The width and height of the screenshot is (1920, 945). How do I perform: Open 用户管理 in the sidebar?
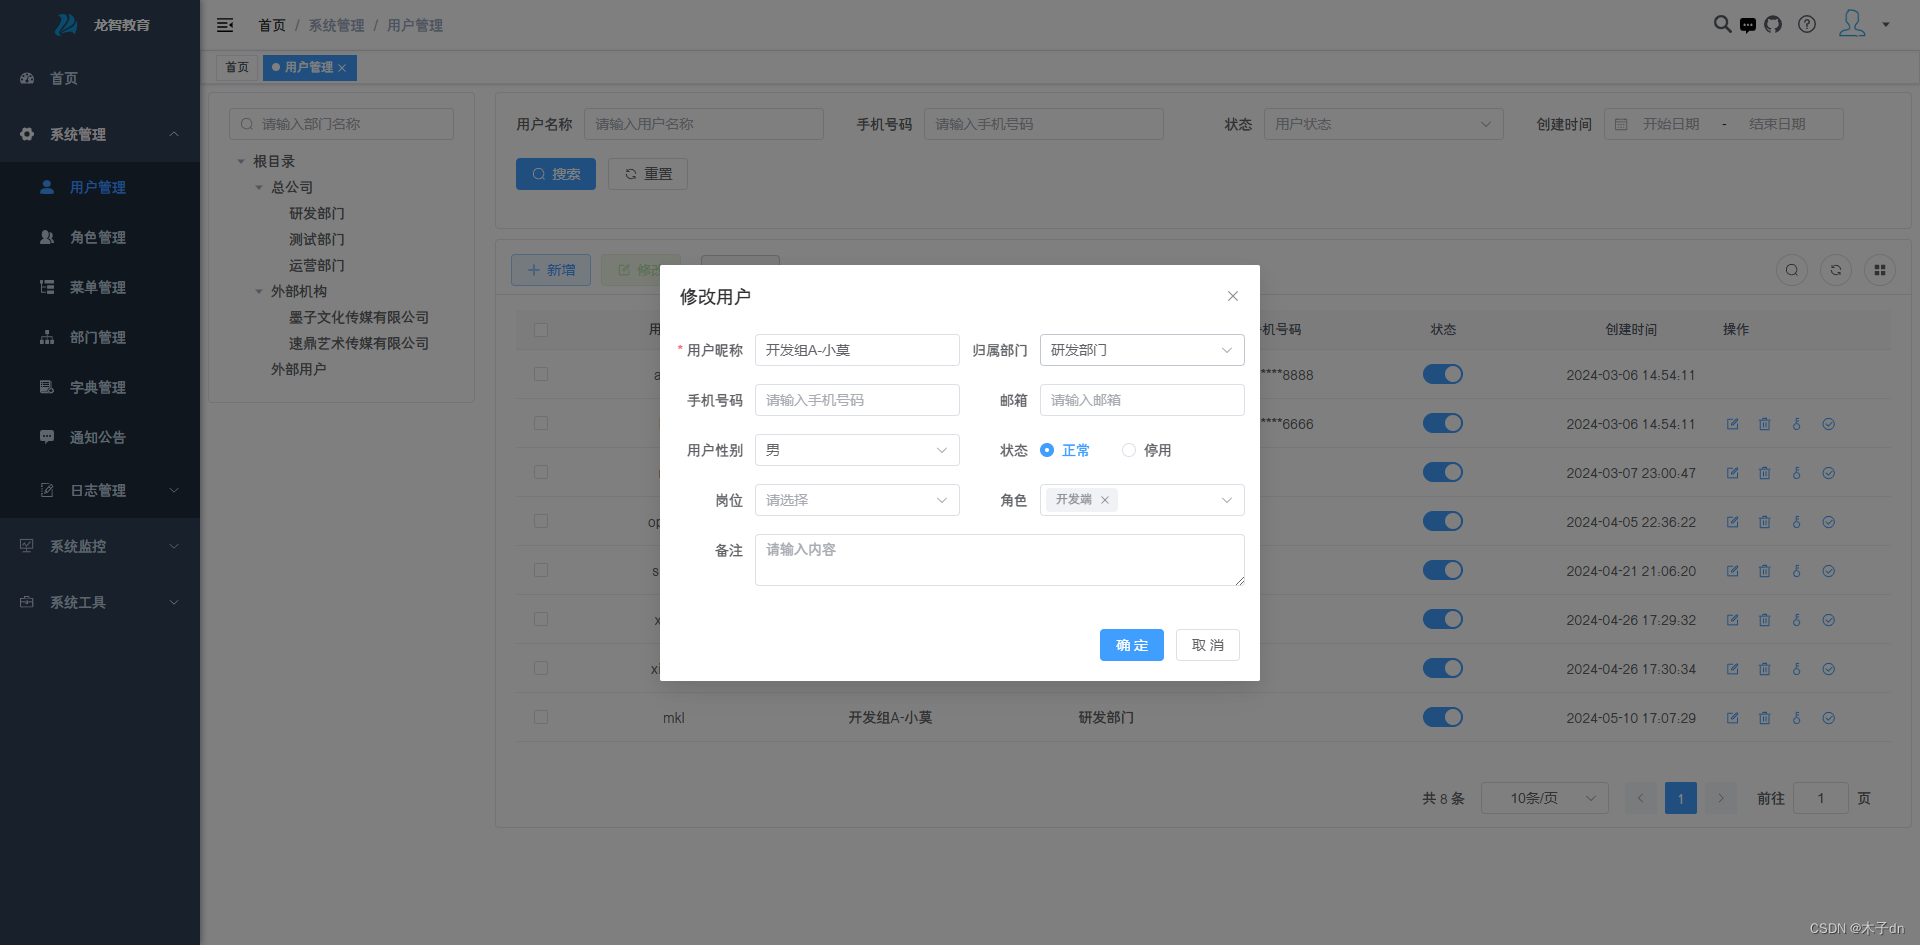100,187
